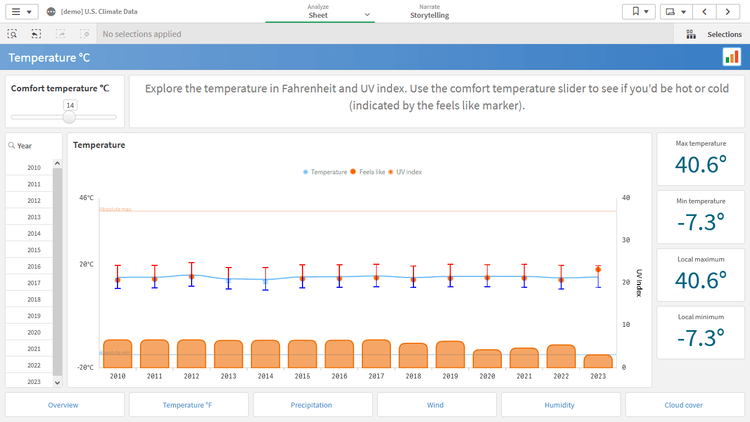Viewport: 750px width, 422px height.
Task: Go to the next sheet arrow
Action: pyautogui.click(x=730, y=12)
